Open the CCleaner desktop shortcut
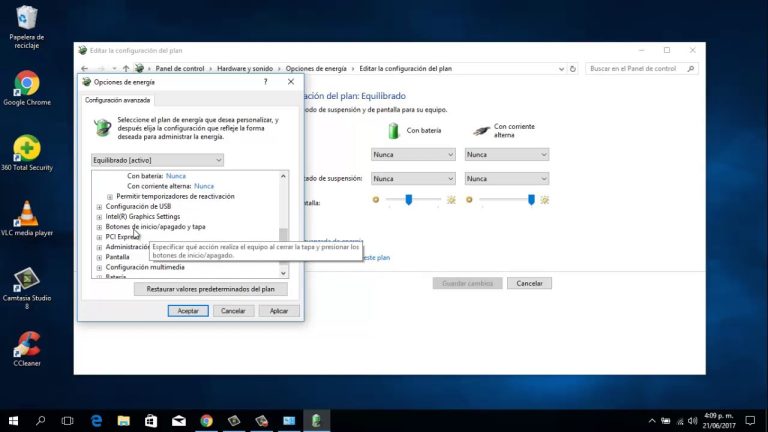Viewport: 768px width, 432px height. (x=26, y=349)
